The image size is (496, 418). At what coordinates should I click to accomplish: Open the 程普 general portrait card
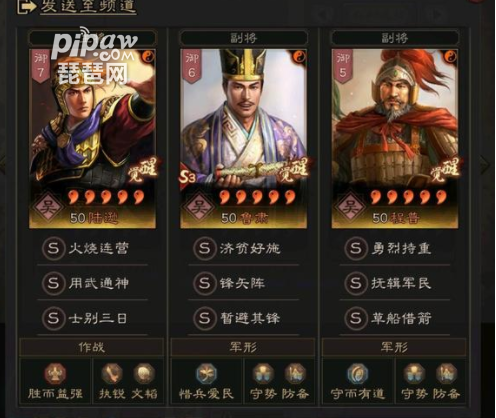395,139
